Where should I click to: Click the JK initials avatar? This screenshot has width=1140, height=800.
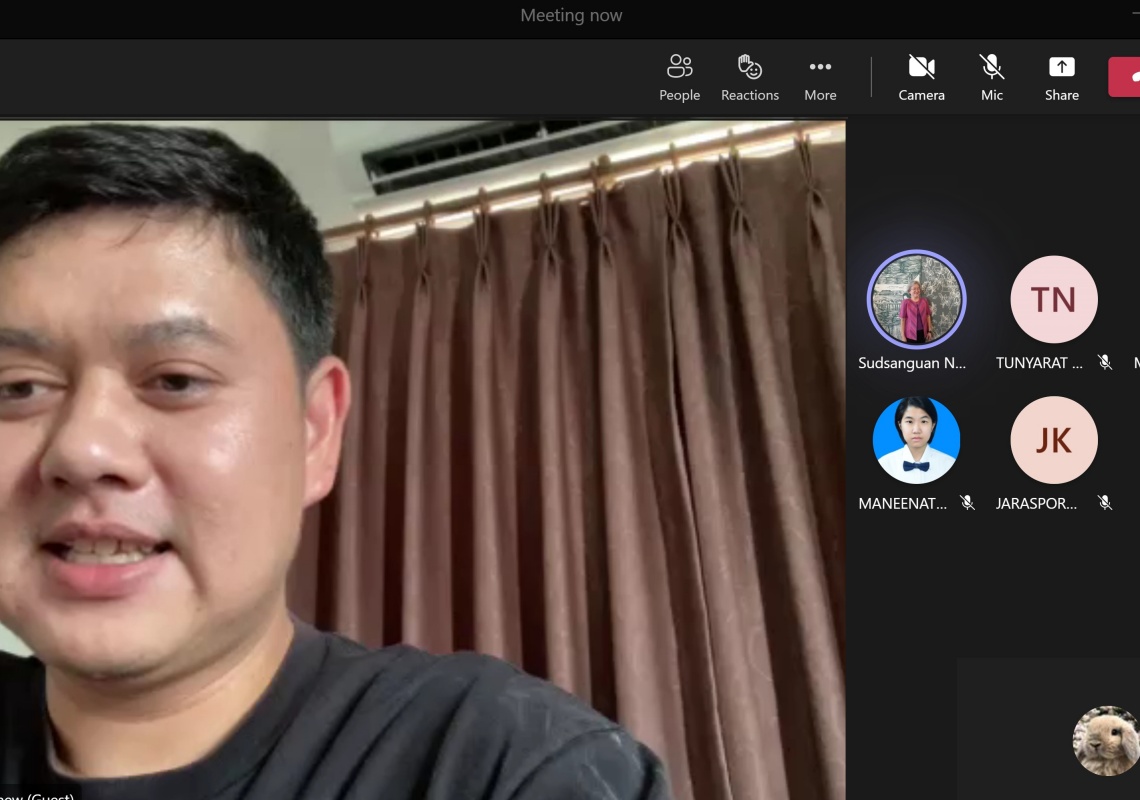coord(1054,440)
